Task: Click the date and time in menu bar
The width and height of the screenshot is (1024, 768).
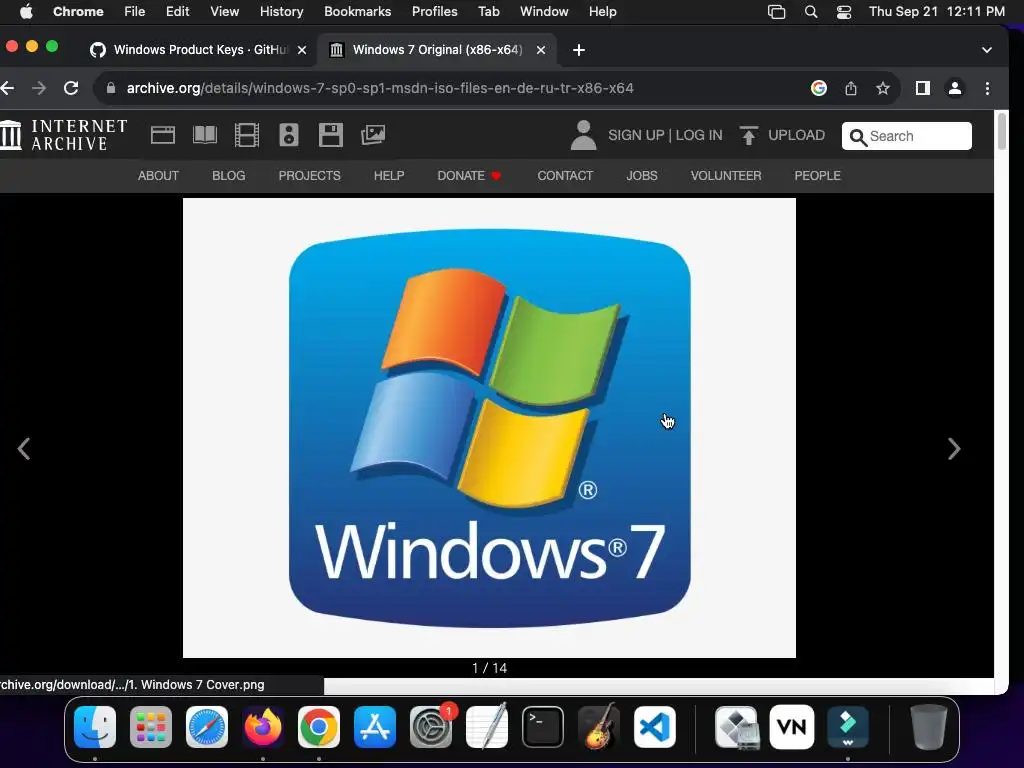Action: click(936, 12)
